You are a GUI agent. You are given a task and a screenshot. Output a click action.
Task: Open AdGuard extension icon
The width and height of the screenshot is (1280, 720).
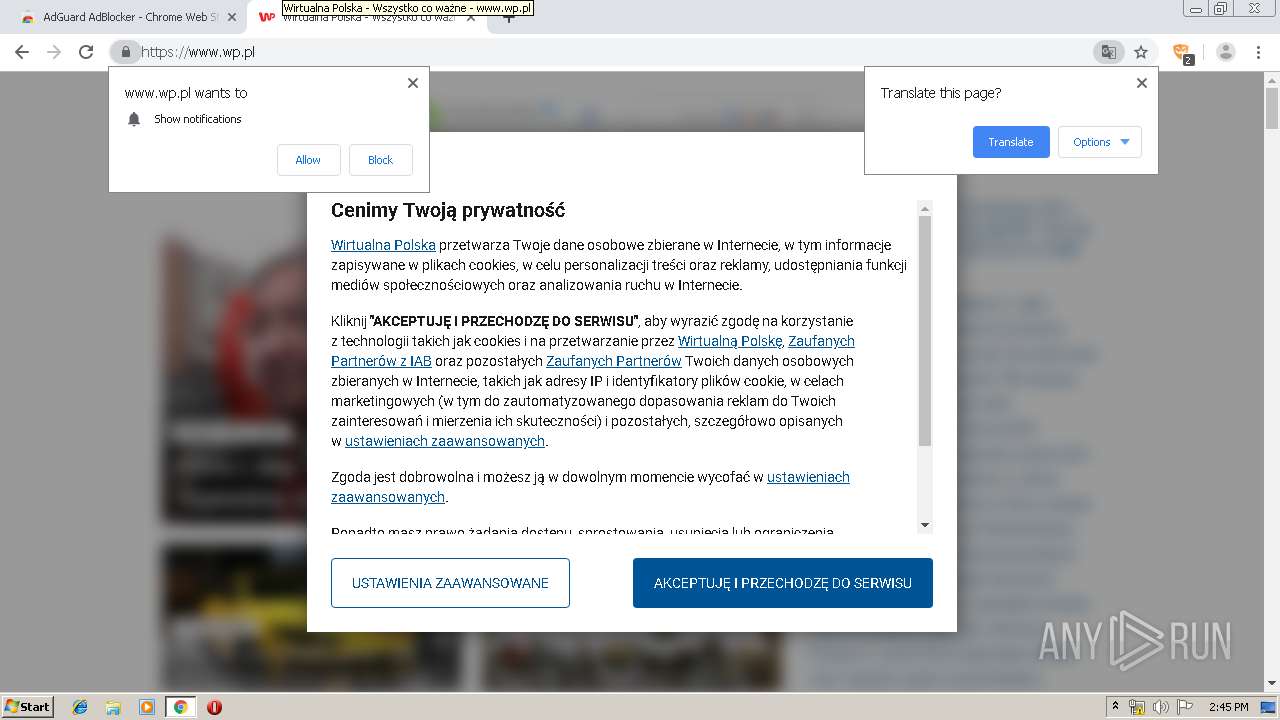1182,53
